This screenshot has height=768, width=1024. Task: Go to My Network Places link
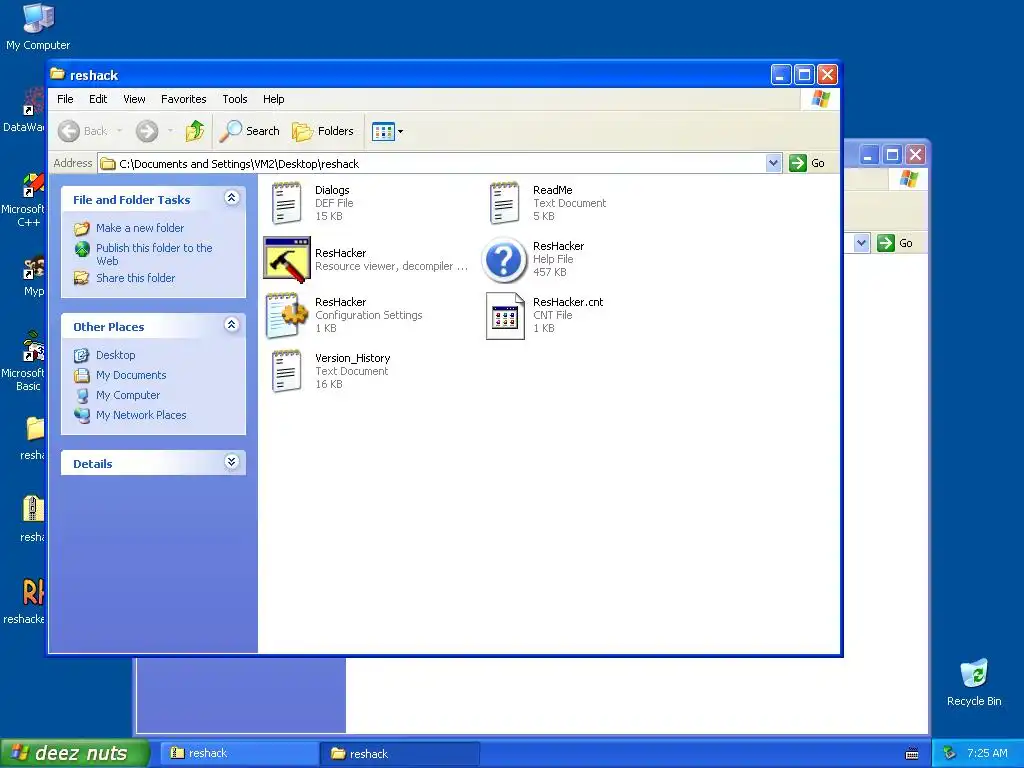pos(141,415)
